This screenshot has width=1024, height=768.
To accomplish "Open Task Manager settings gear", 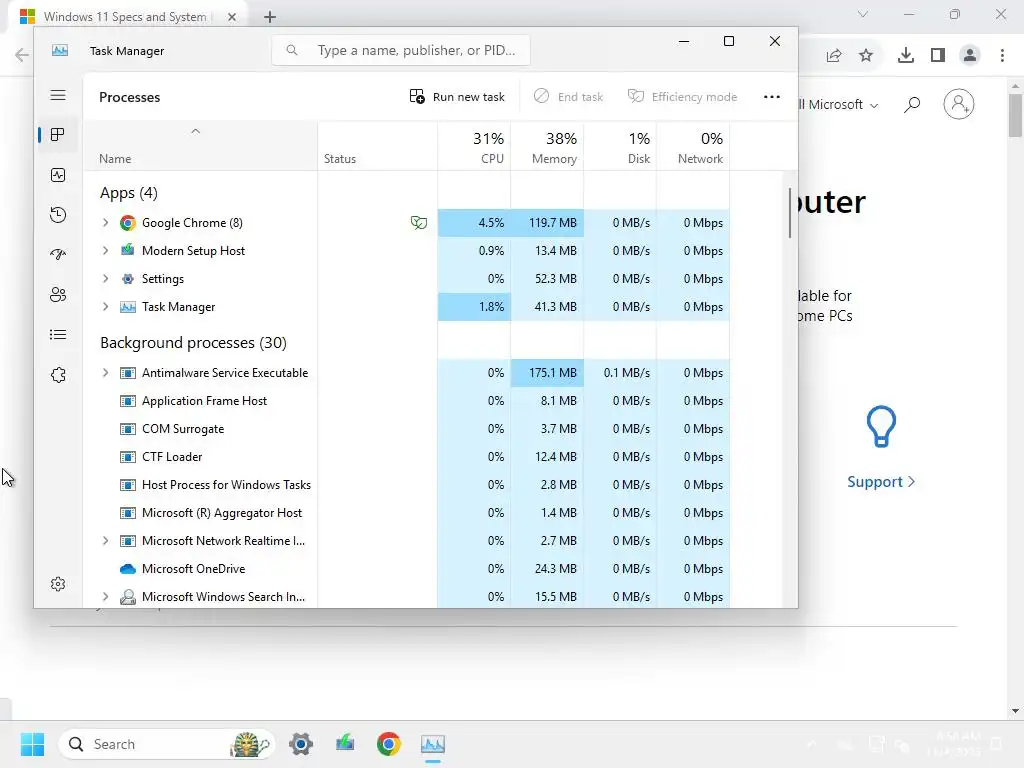I will click(x=58, y=584).
